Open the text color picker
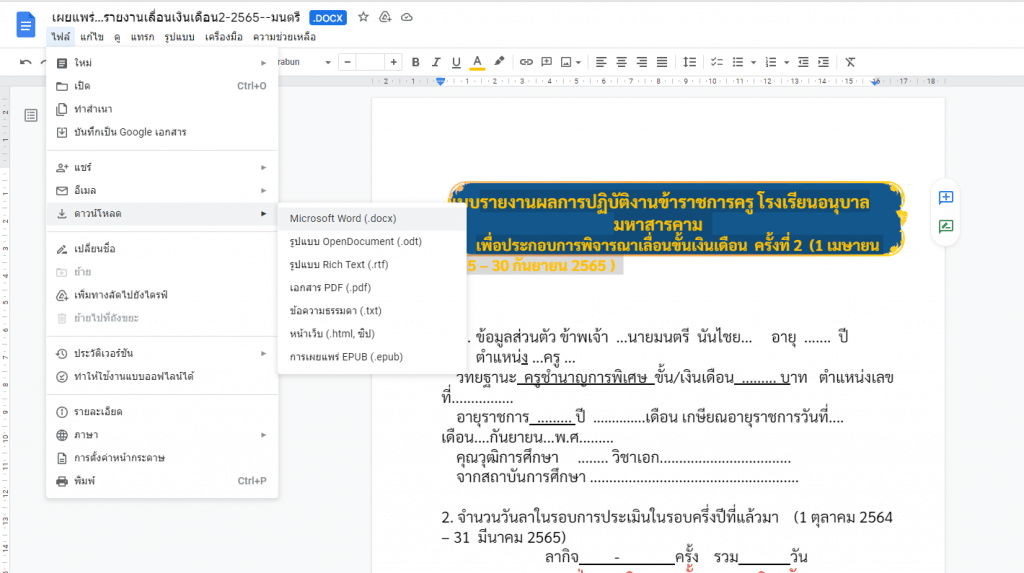 tap(477, 62)
